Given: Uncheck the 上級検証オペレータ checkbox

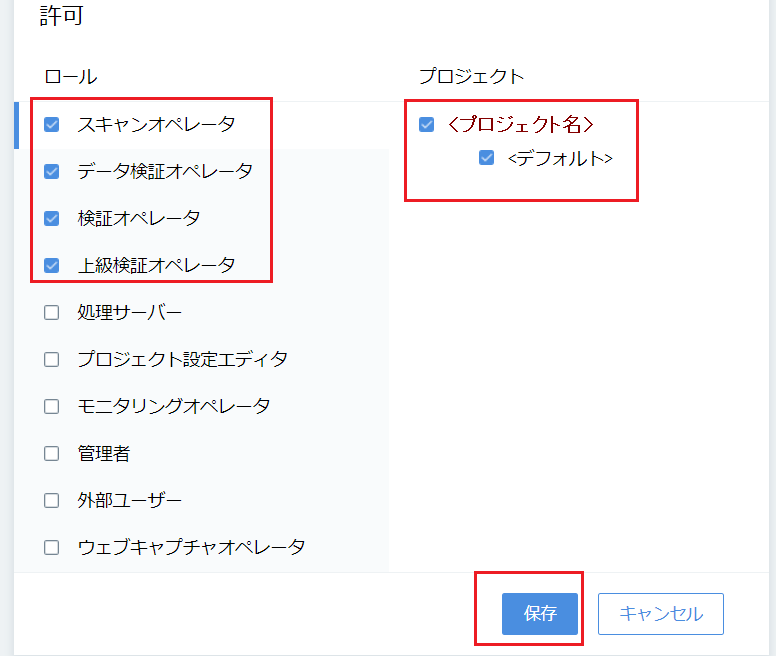Looking at the screenshot, I should [51, 265].
